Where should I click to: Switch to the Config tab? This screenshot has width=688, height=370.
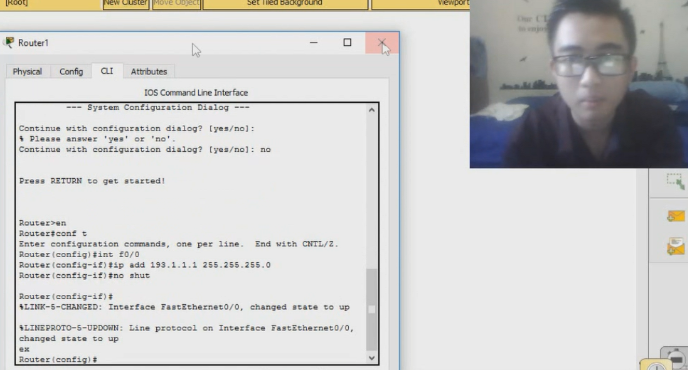71,72
